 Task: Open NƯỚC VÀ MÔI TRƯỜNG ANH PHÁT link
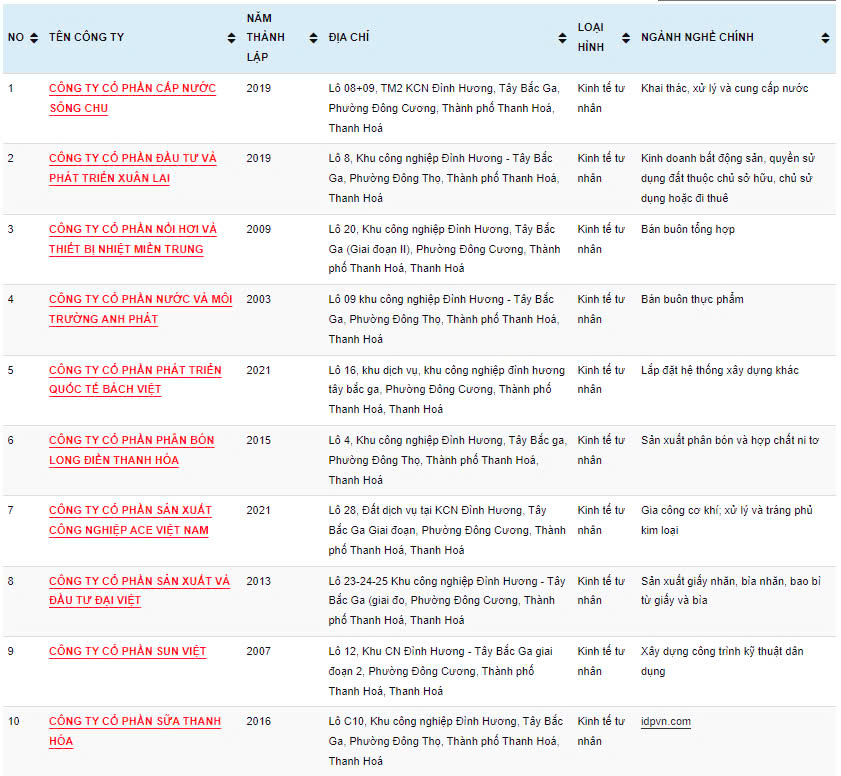(141, 309)
